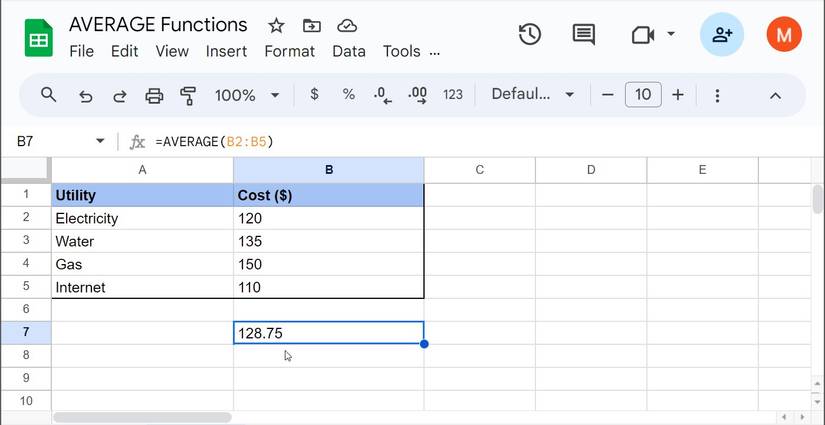Undo the last action
Image resolution: width=825 pixels, height=425 pixels.
click(86, 96)
